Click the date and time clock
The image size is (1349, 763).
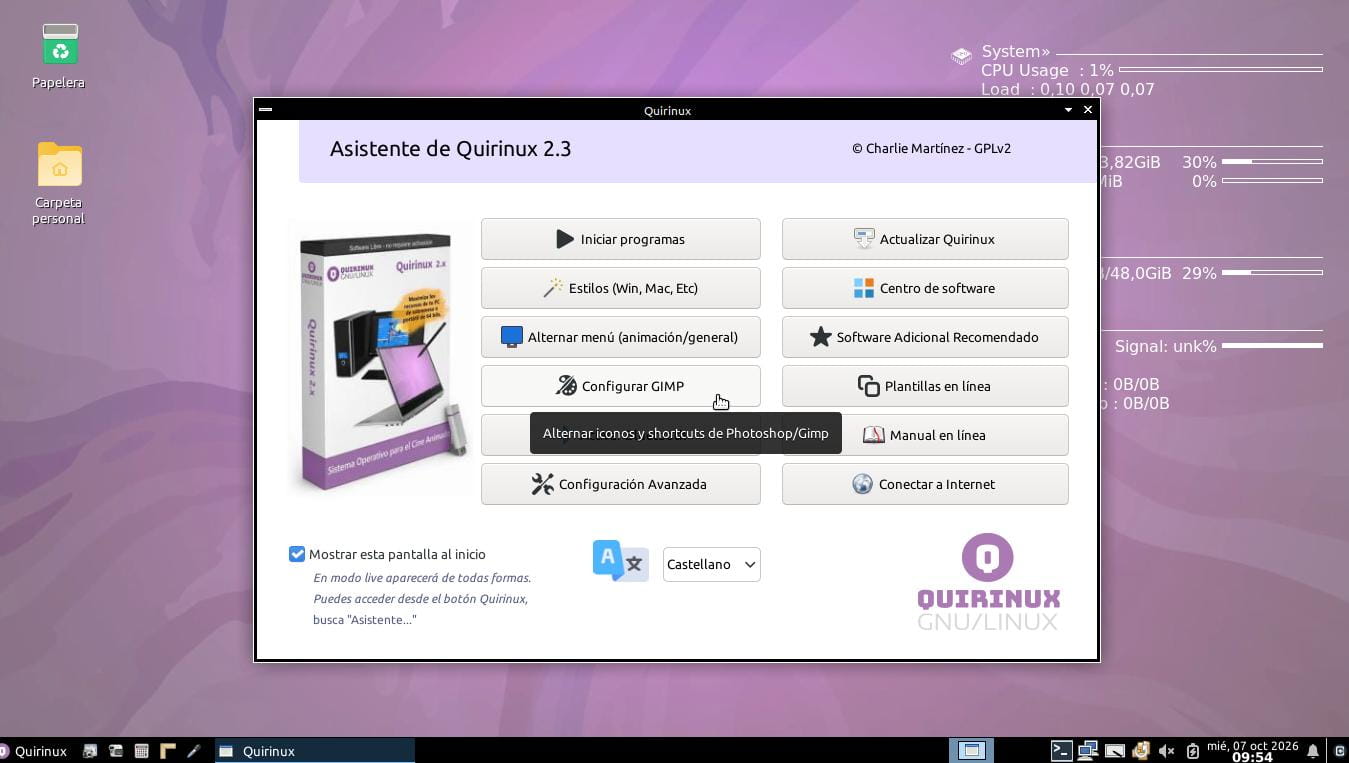pyautogui.click(x=1252, y=751)
